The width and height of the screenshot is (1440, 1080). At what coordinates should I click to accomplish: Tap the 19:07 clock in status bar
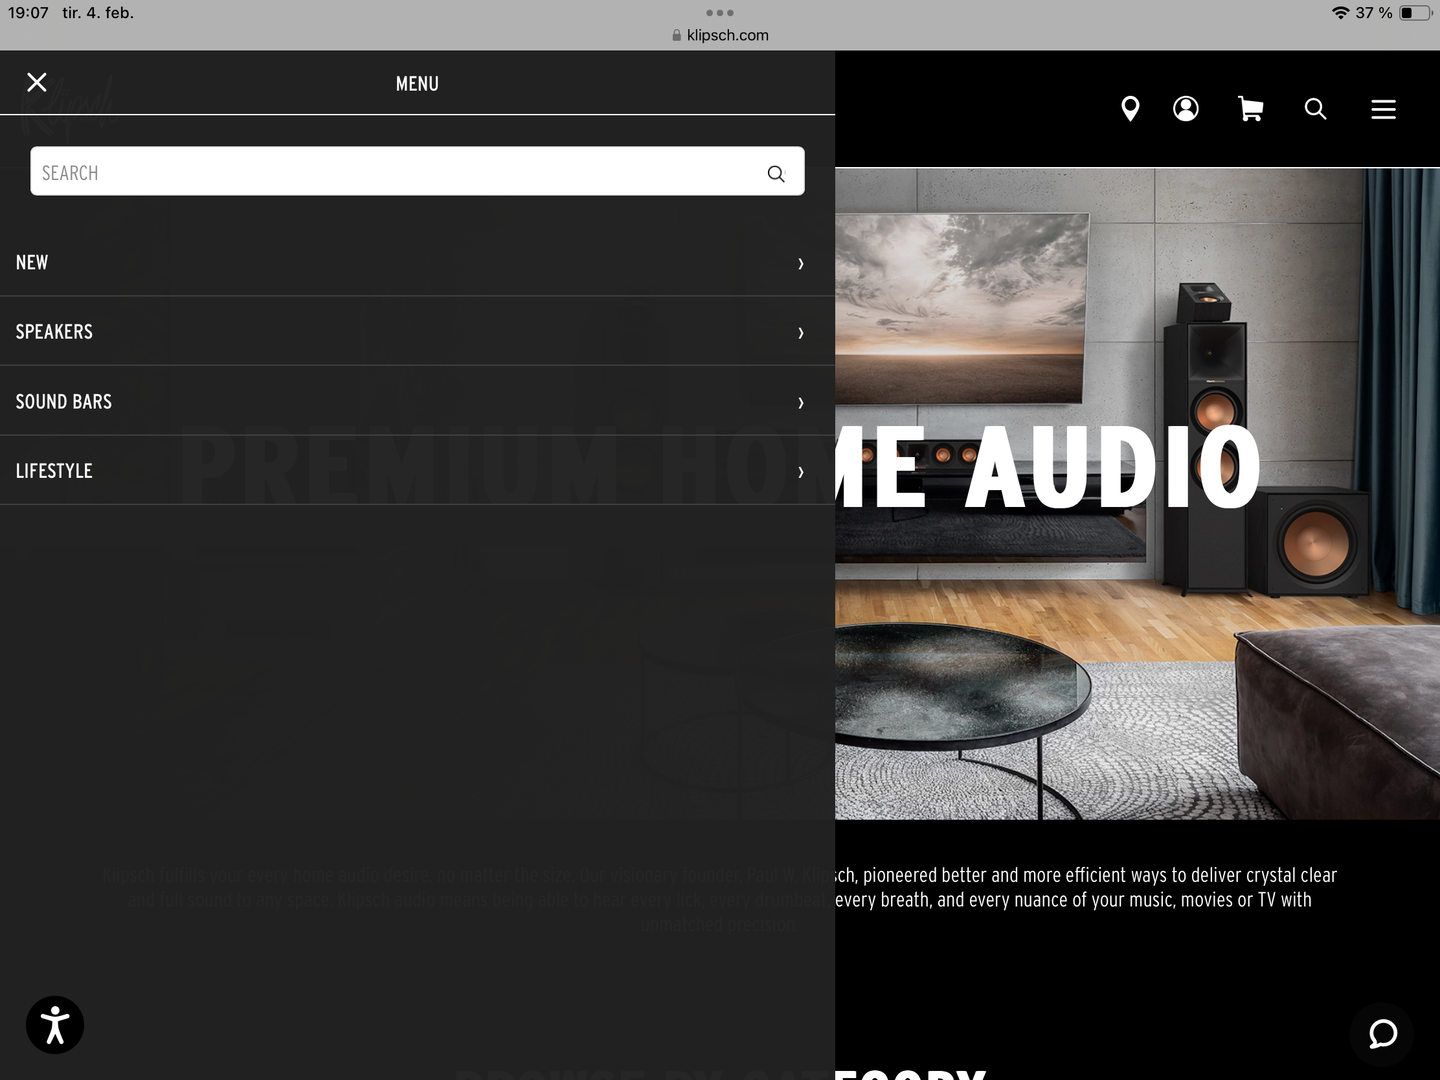[28, 13]
